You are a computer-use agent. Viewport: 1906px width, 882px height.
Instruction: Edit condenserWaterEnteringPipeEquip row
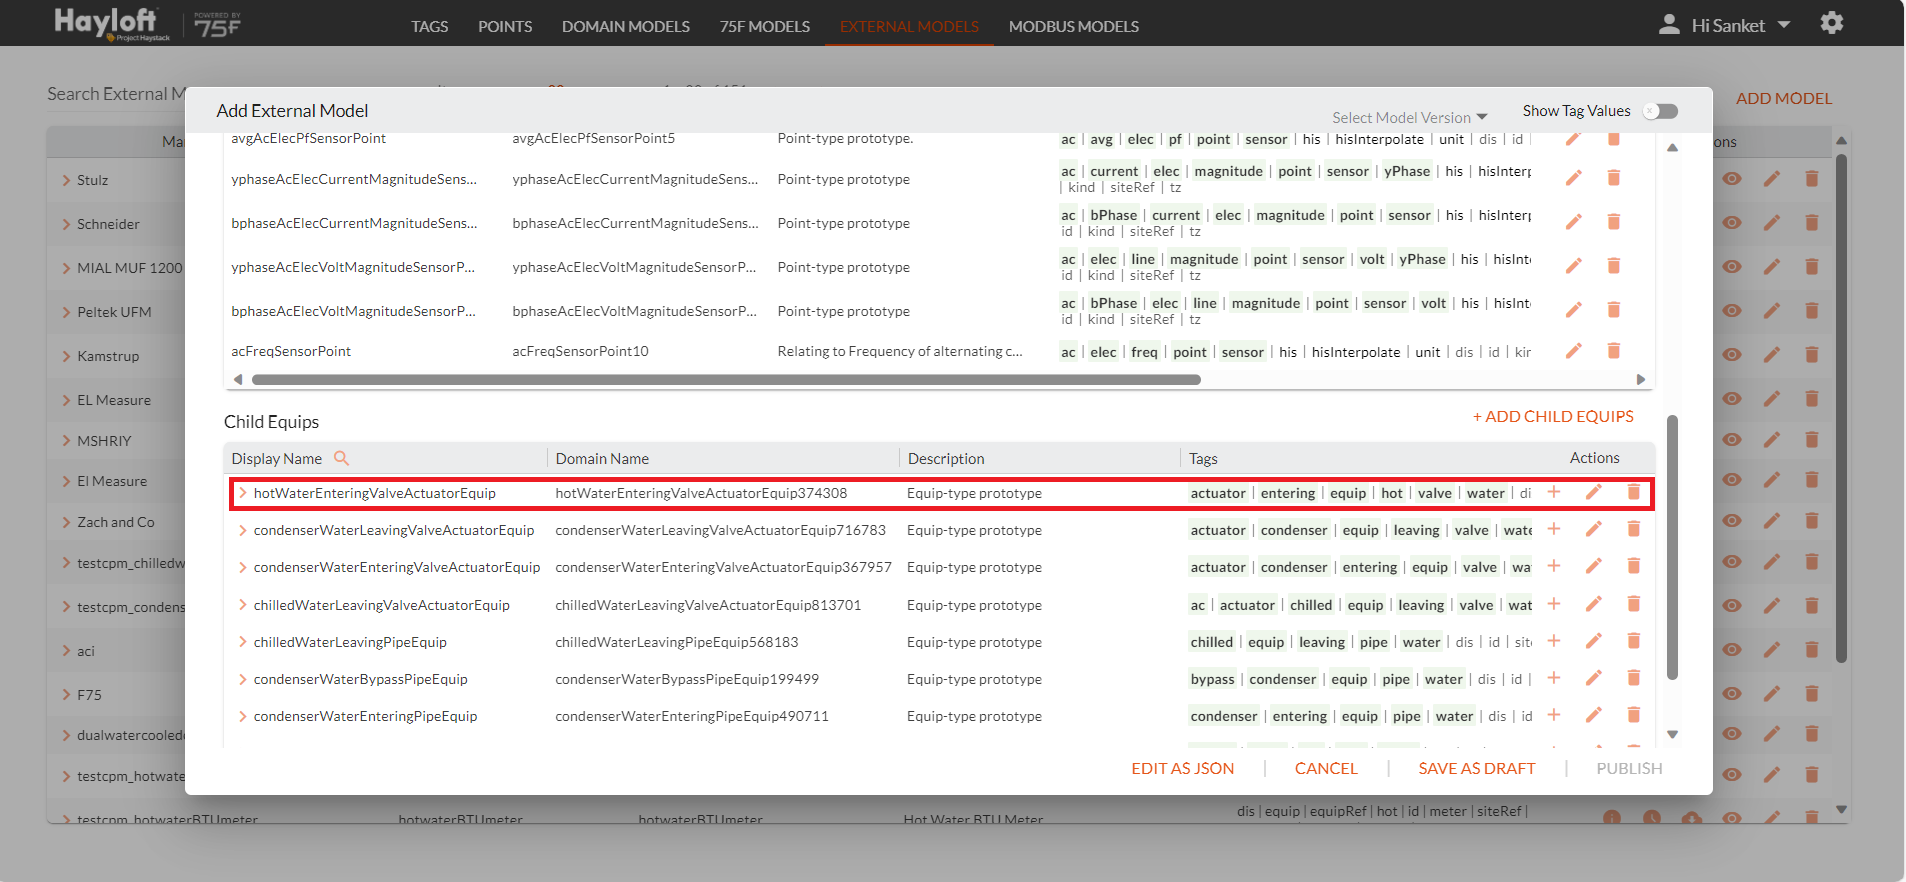click(x=1594, y=715)
